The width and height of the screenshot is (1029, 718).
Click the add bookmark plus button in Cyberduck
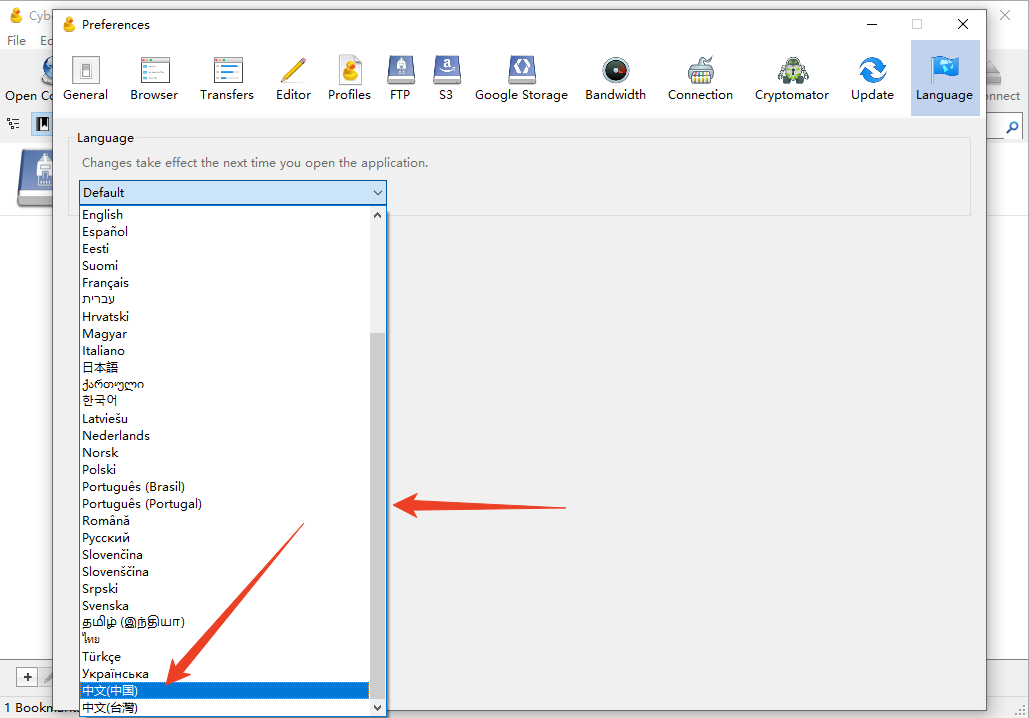(x=28, y=677)
